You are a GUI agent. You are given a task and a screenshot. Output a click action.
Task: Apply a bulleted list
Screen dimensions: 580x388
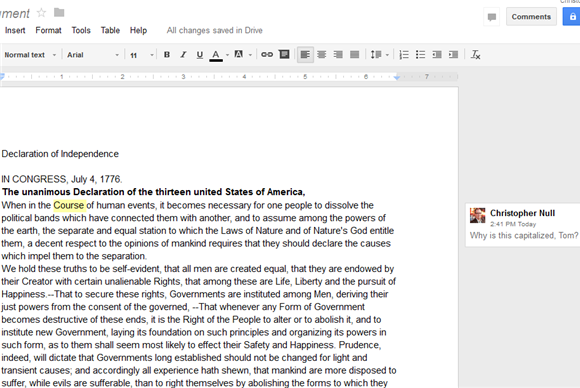(420, 55)
